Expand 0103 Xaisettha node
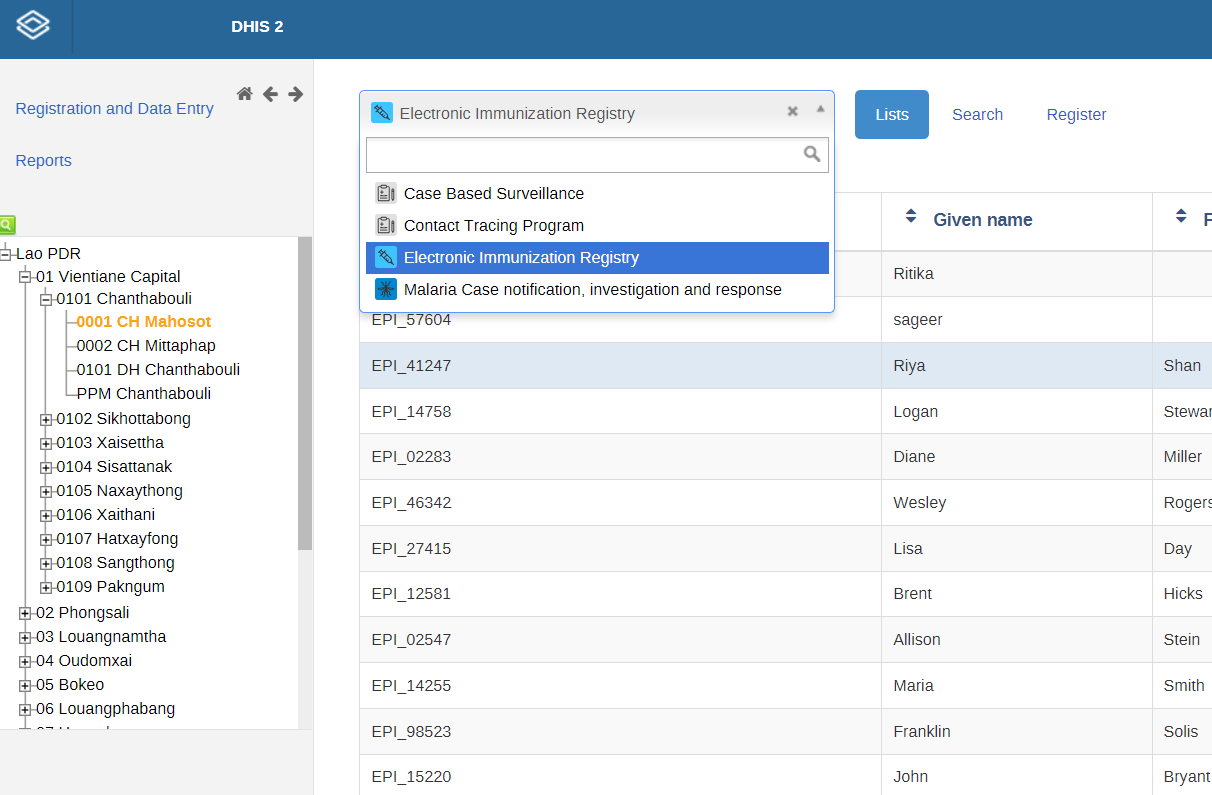The width and height of the screenshot is (1212, 795). [x=46, y=444]
